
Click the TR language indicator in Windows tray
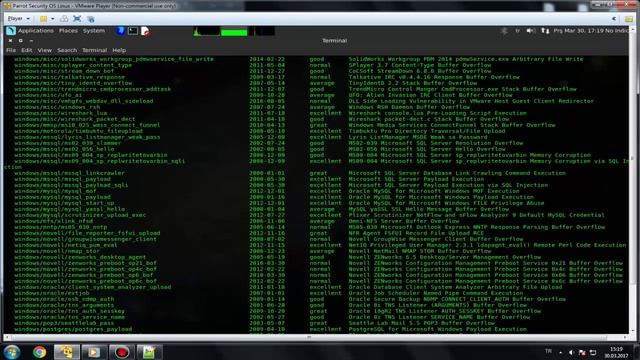(548, 351)
